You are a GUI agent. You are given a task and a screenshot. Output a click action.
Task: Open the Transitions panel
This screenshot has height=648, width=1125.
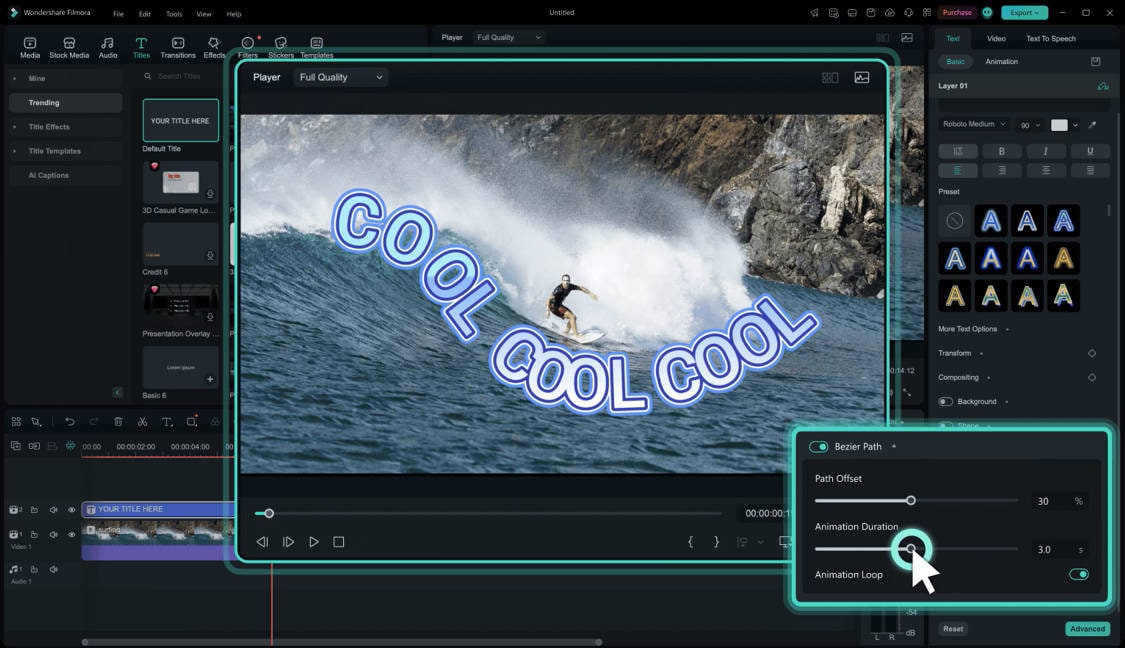(x=178, y=47)
